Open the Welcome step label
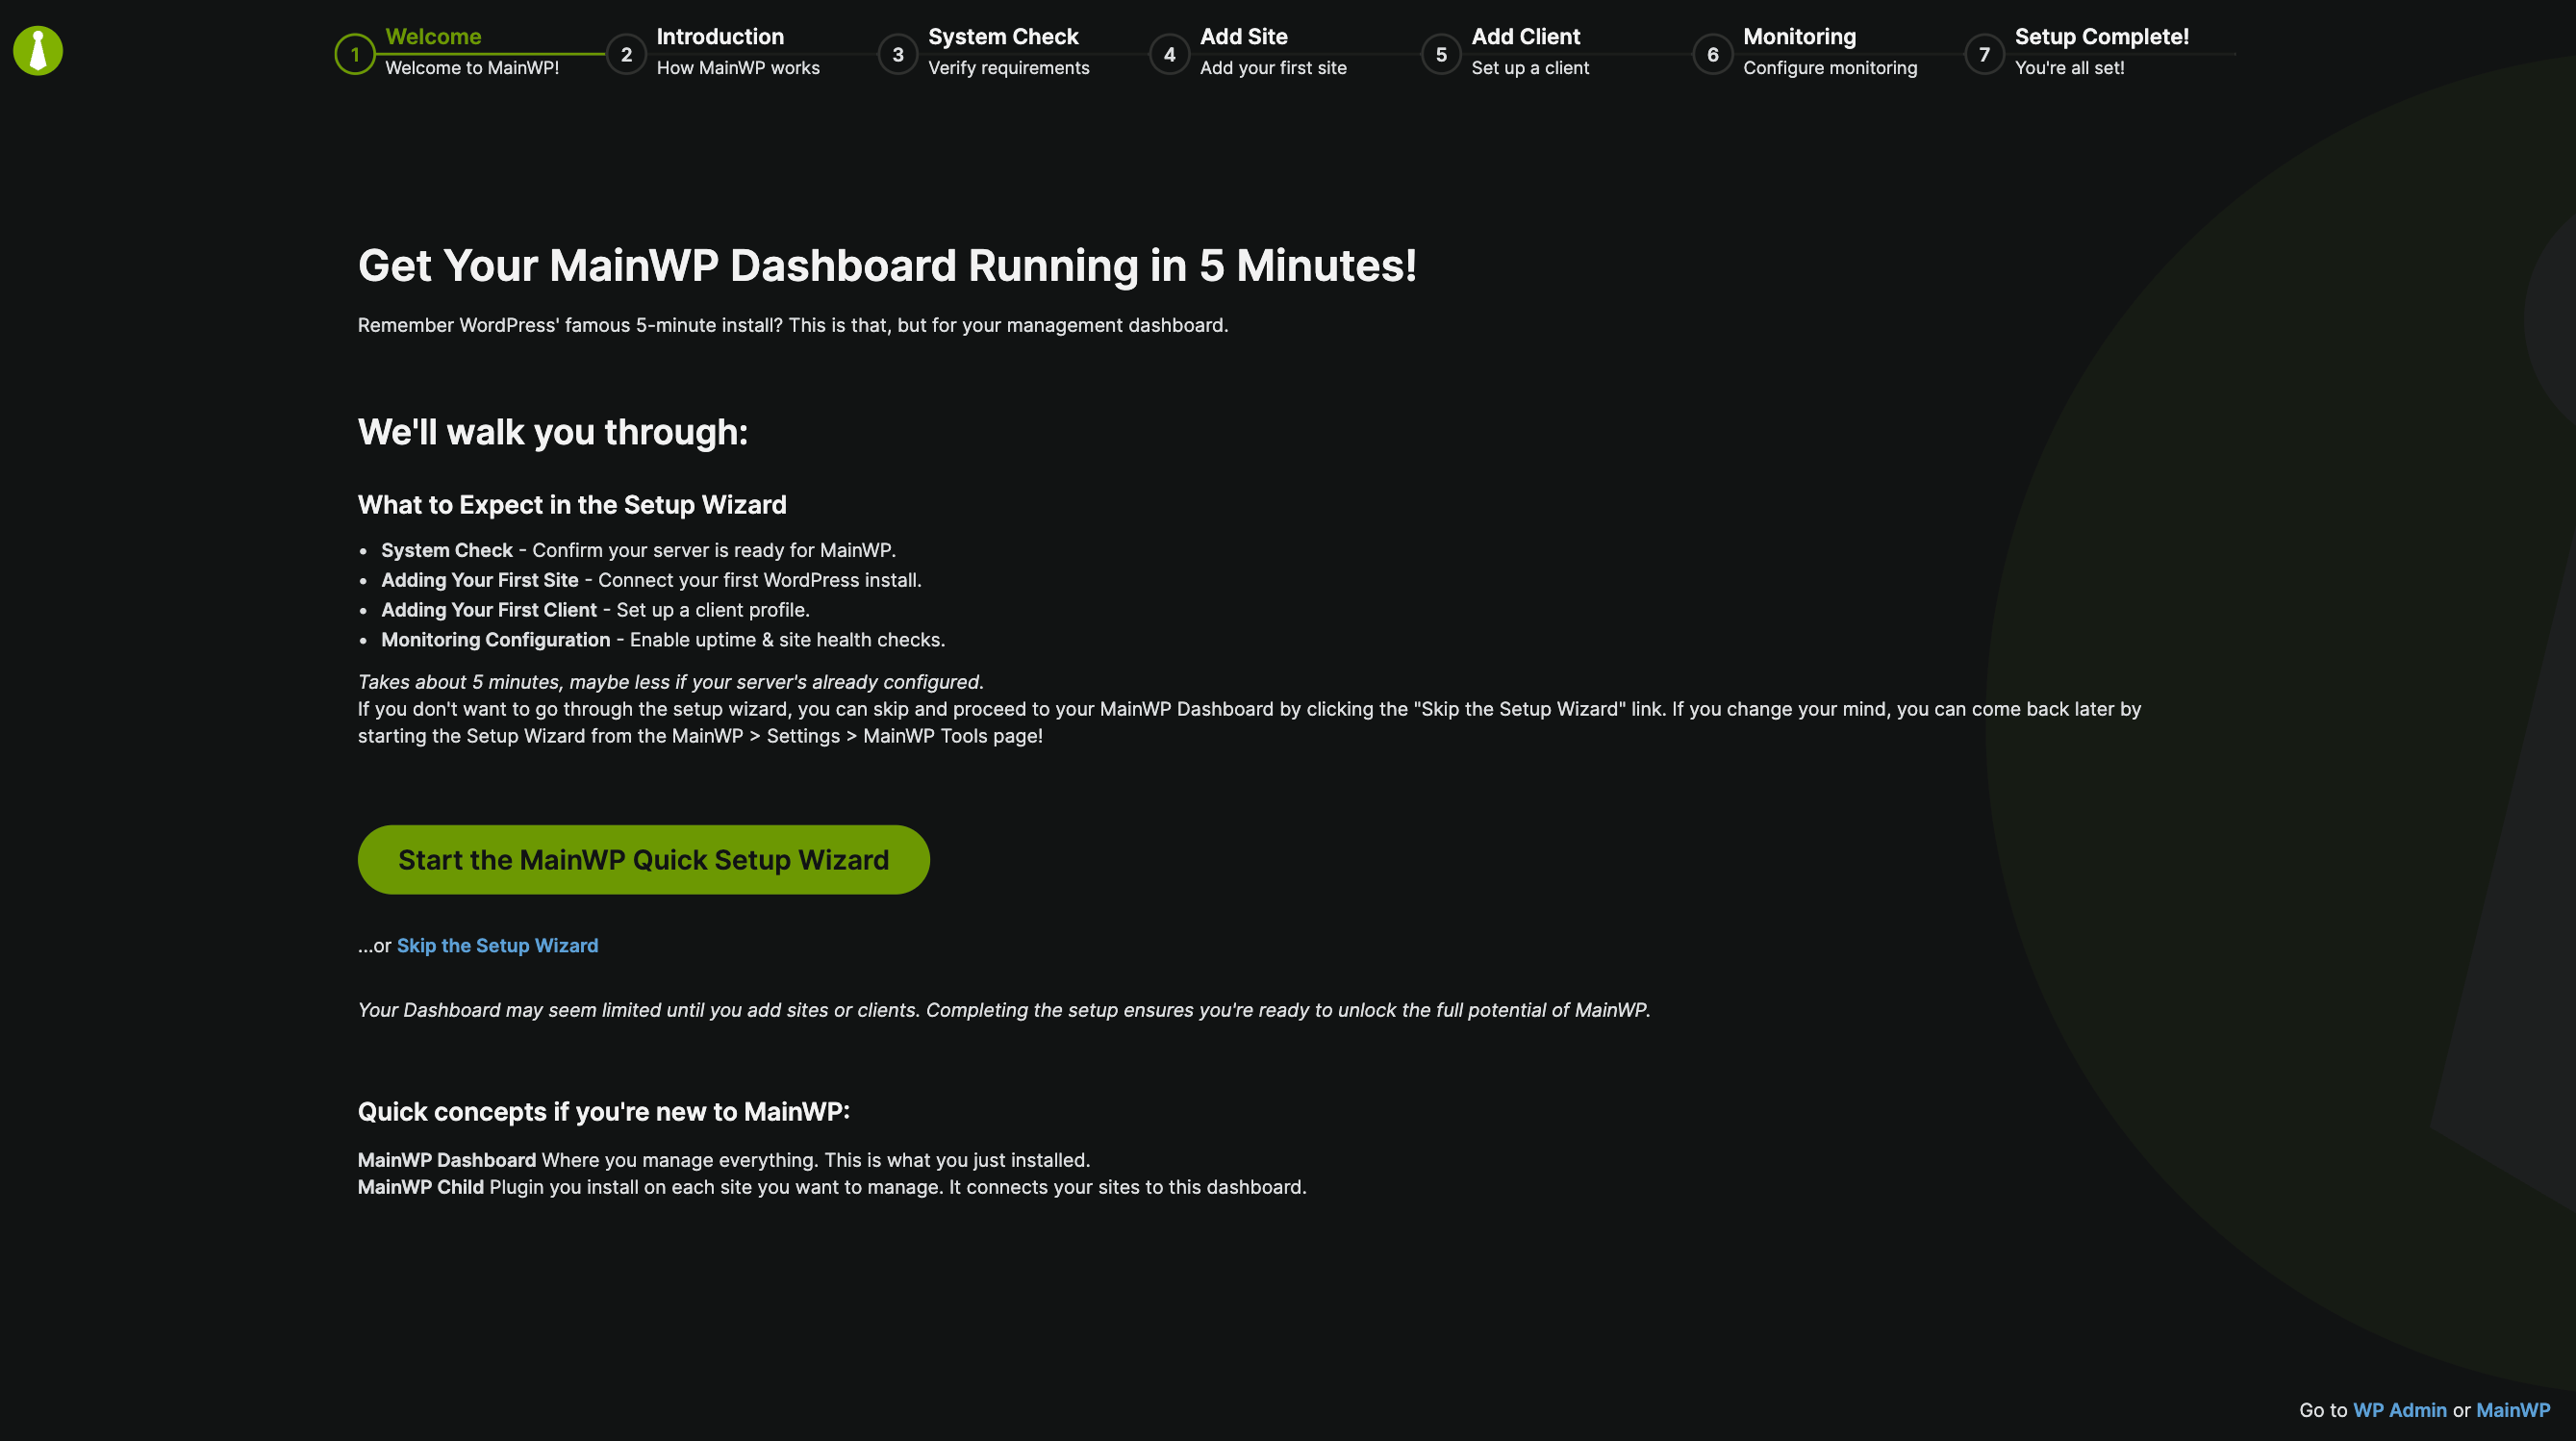The width and height of the screenshot is (2576, 1441). pyautogui.click(x=433, y=37)
